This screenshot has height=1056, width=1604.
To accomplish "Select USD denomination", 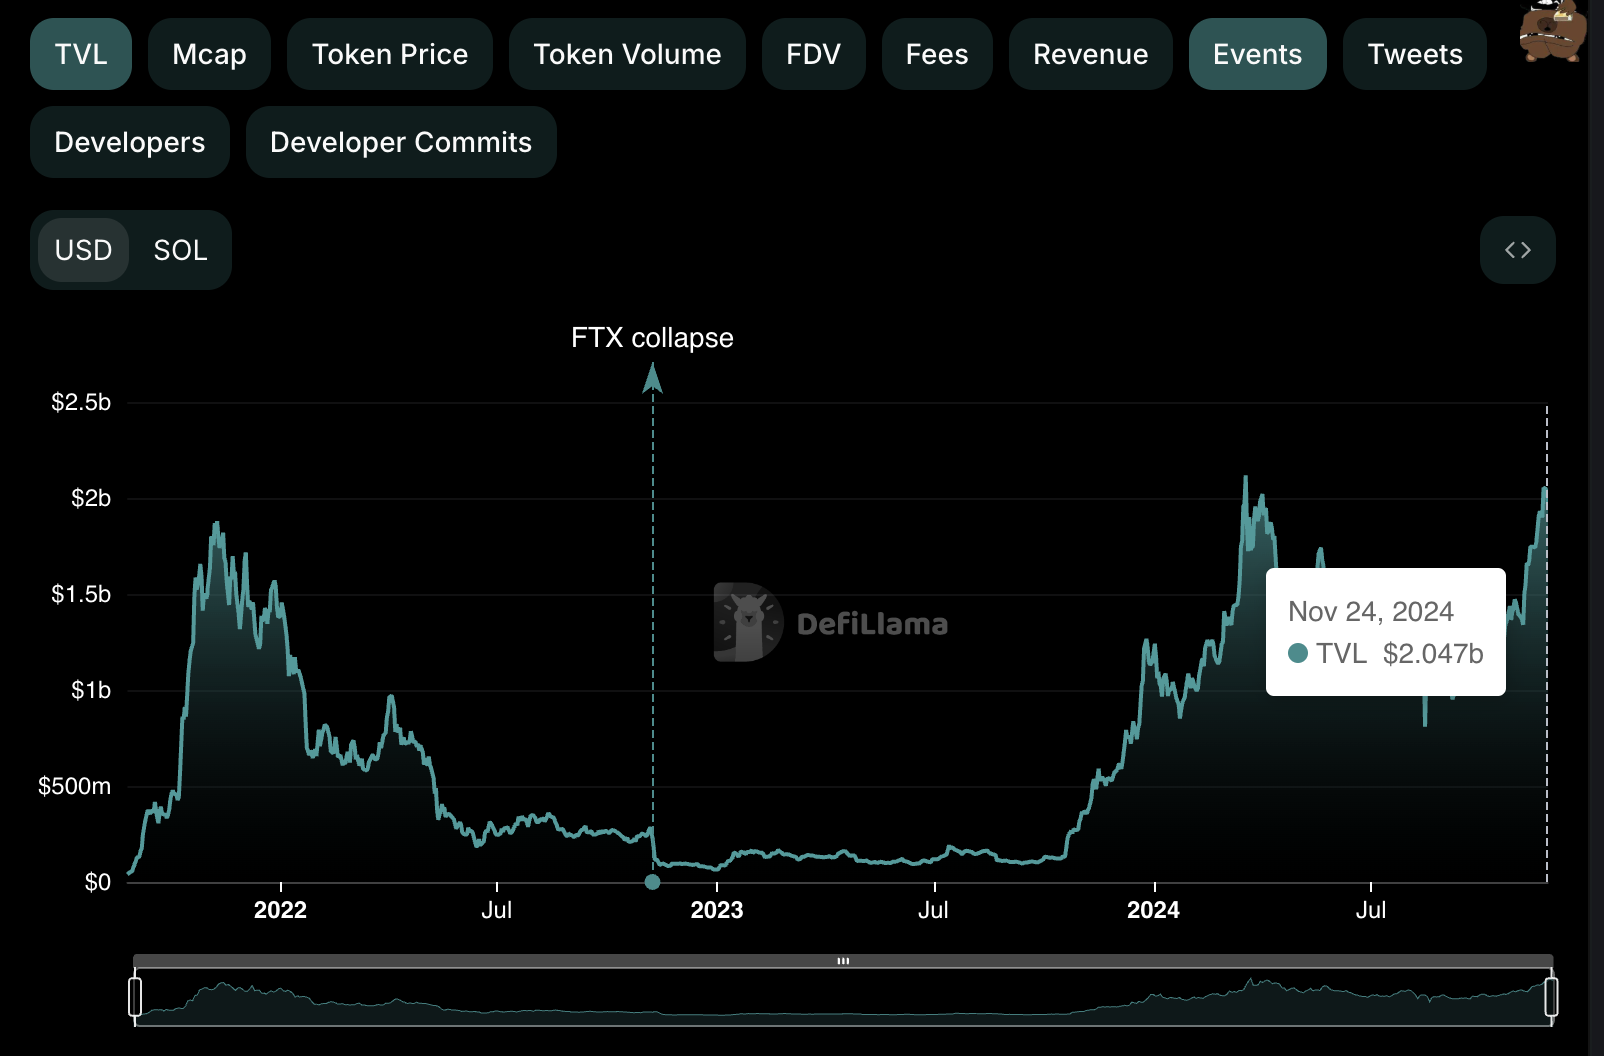I will [84, 250].
